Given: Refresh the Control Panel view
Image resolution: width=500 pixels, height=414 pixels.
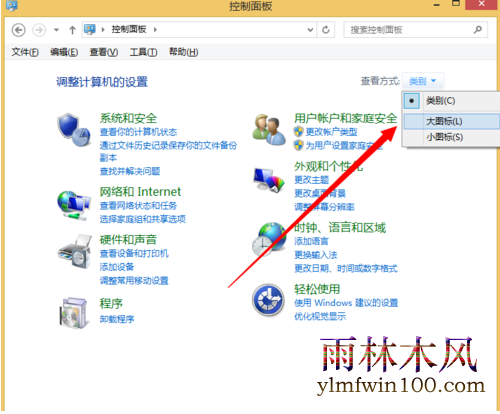Looking at the screenshot, I should (x=326, y=30).
